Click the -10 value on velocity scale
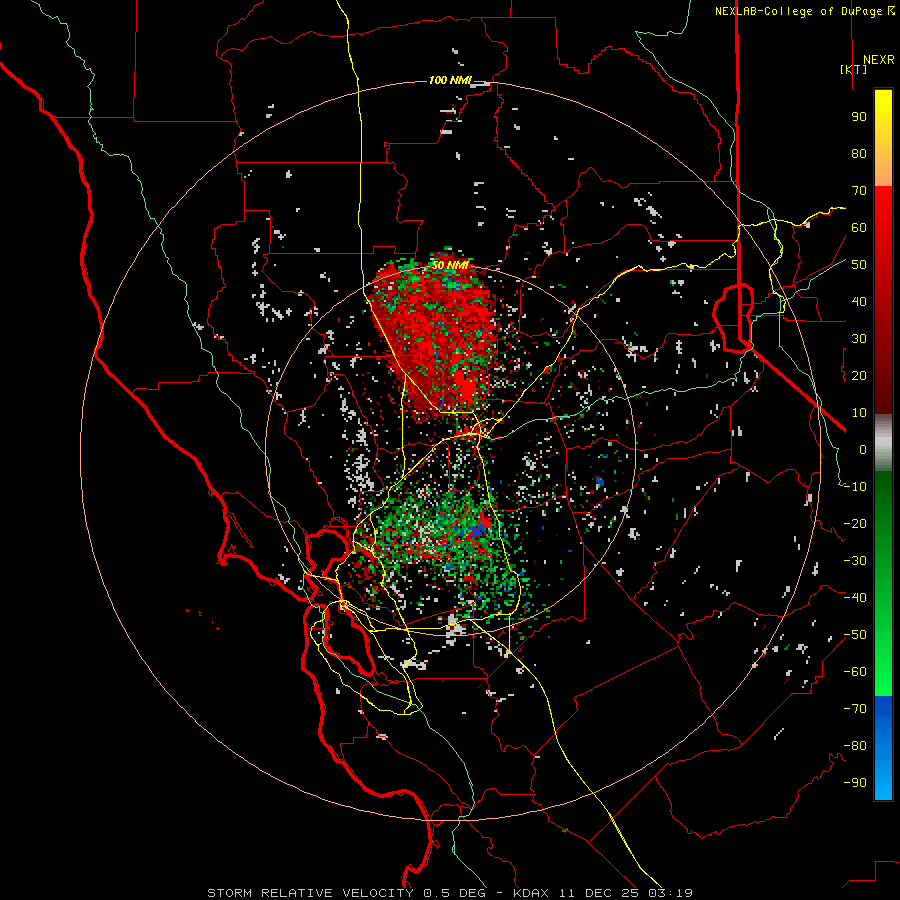The width and height of the screenshot is (900, 900). tap(855, 487)
